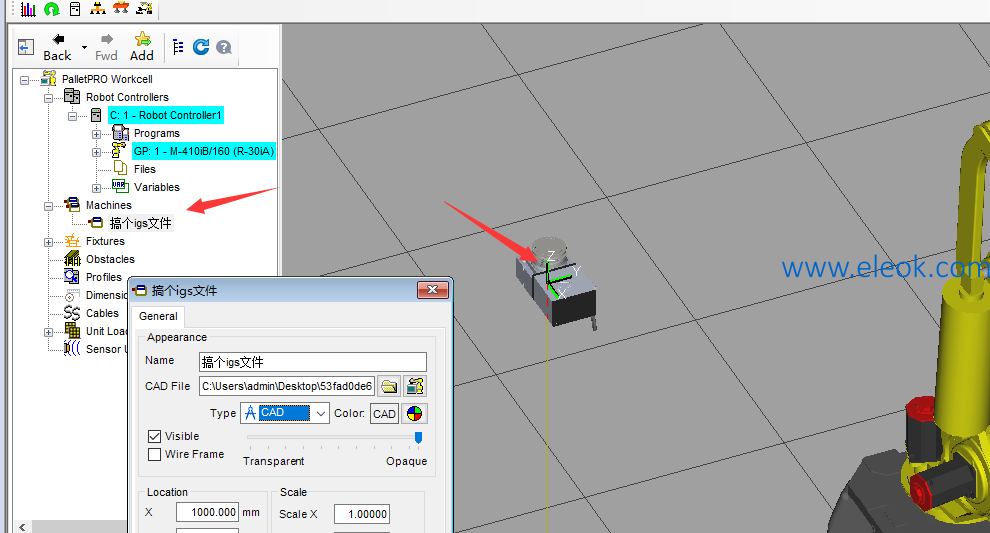Click the blue refresh icon
Screen dimensions: 990x533
pyautogui.click(x=201, y=47)
